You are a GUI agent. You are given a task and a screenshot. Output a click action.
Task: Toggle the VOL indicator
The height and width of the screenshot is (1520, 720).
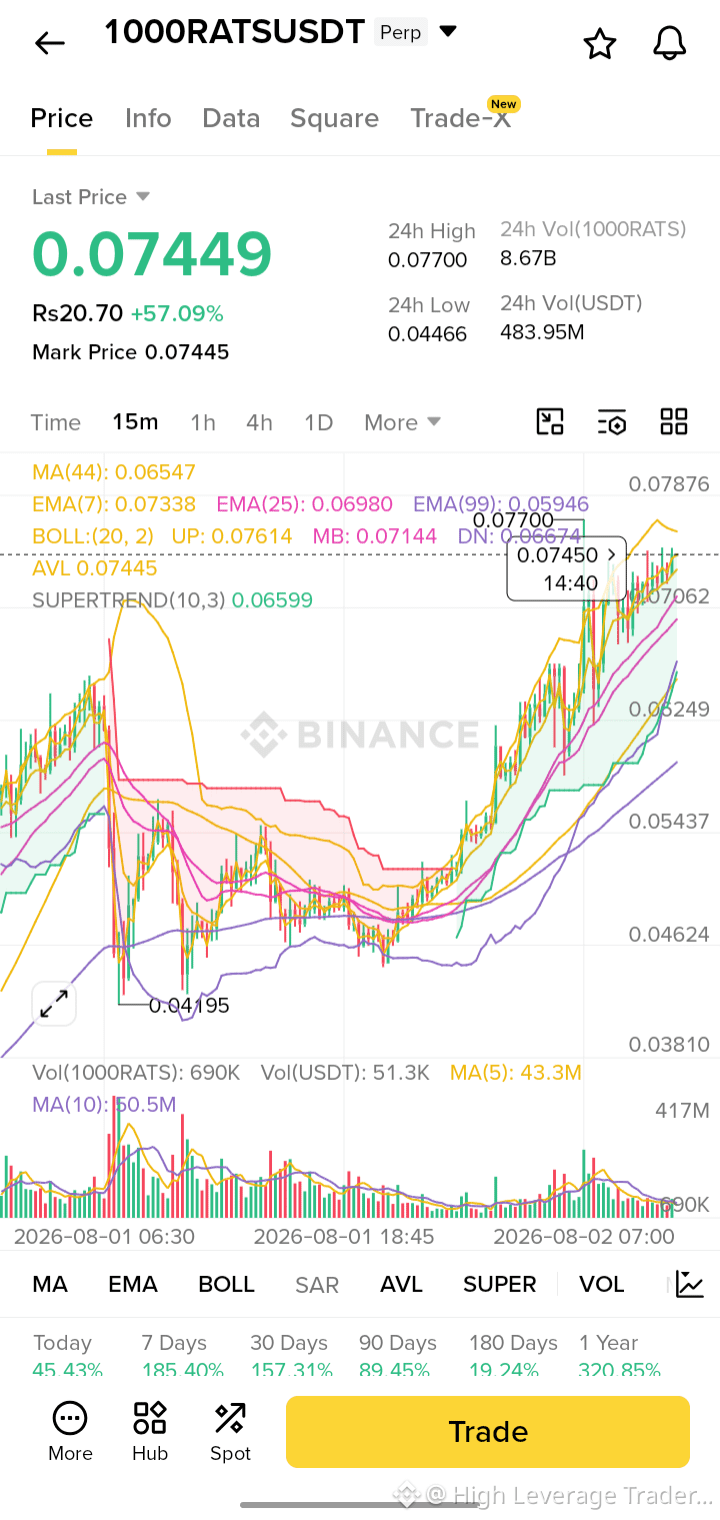point(601,1284)
